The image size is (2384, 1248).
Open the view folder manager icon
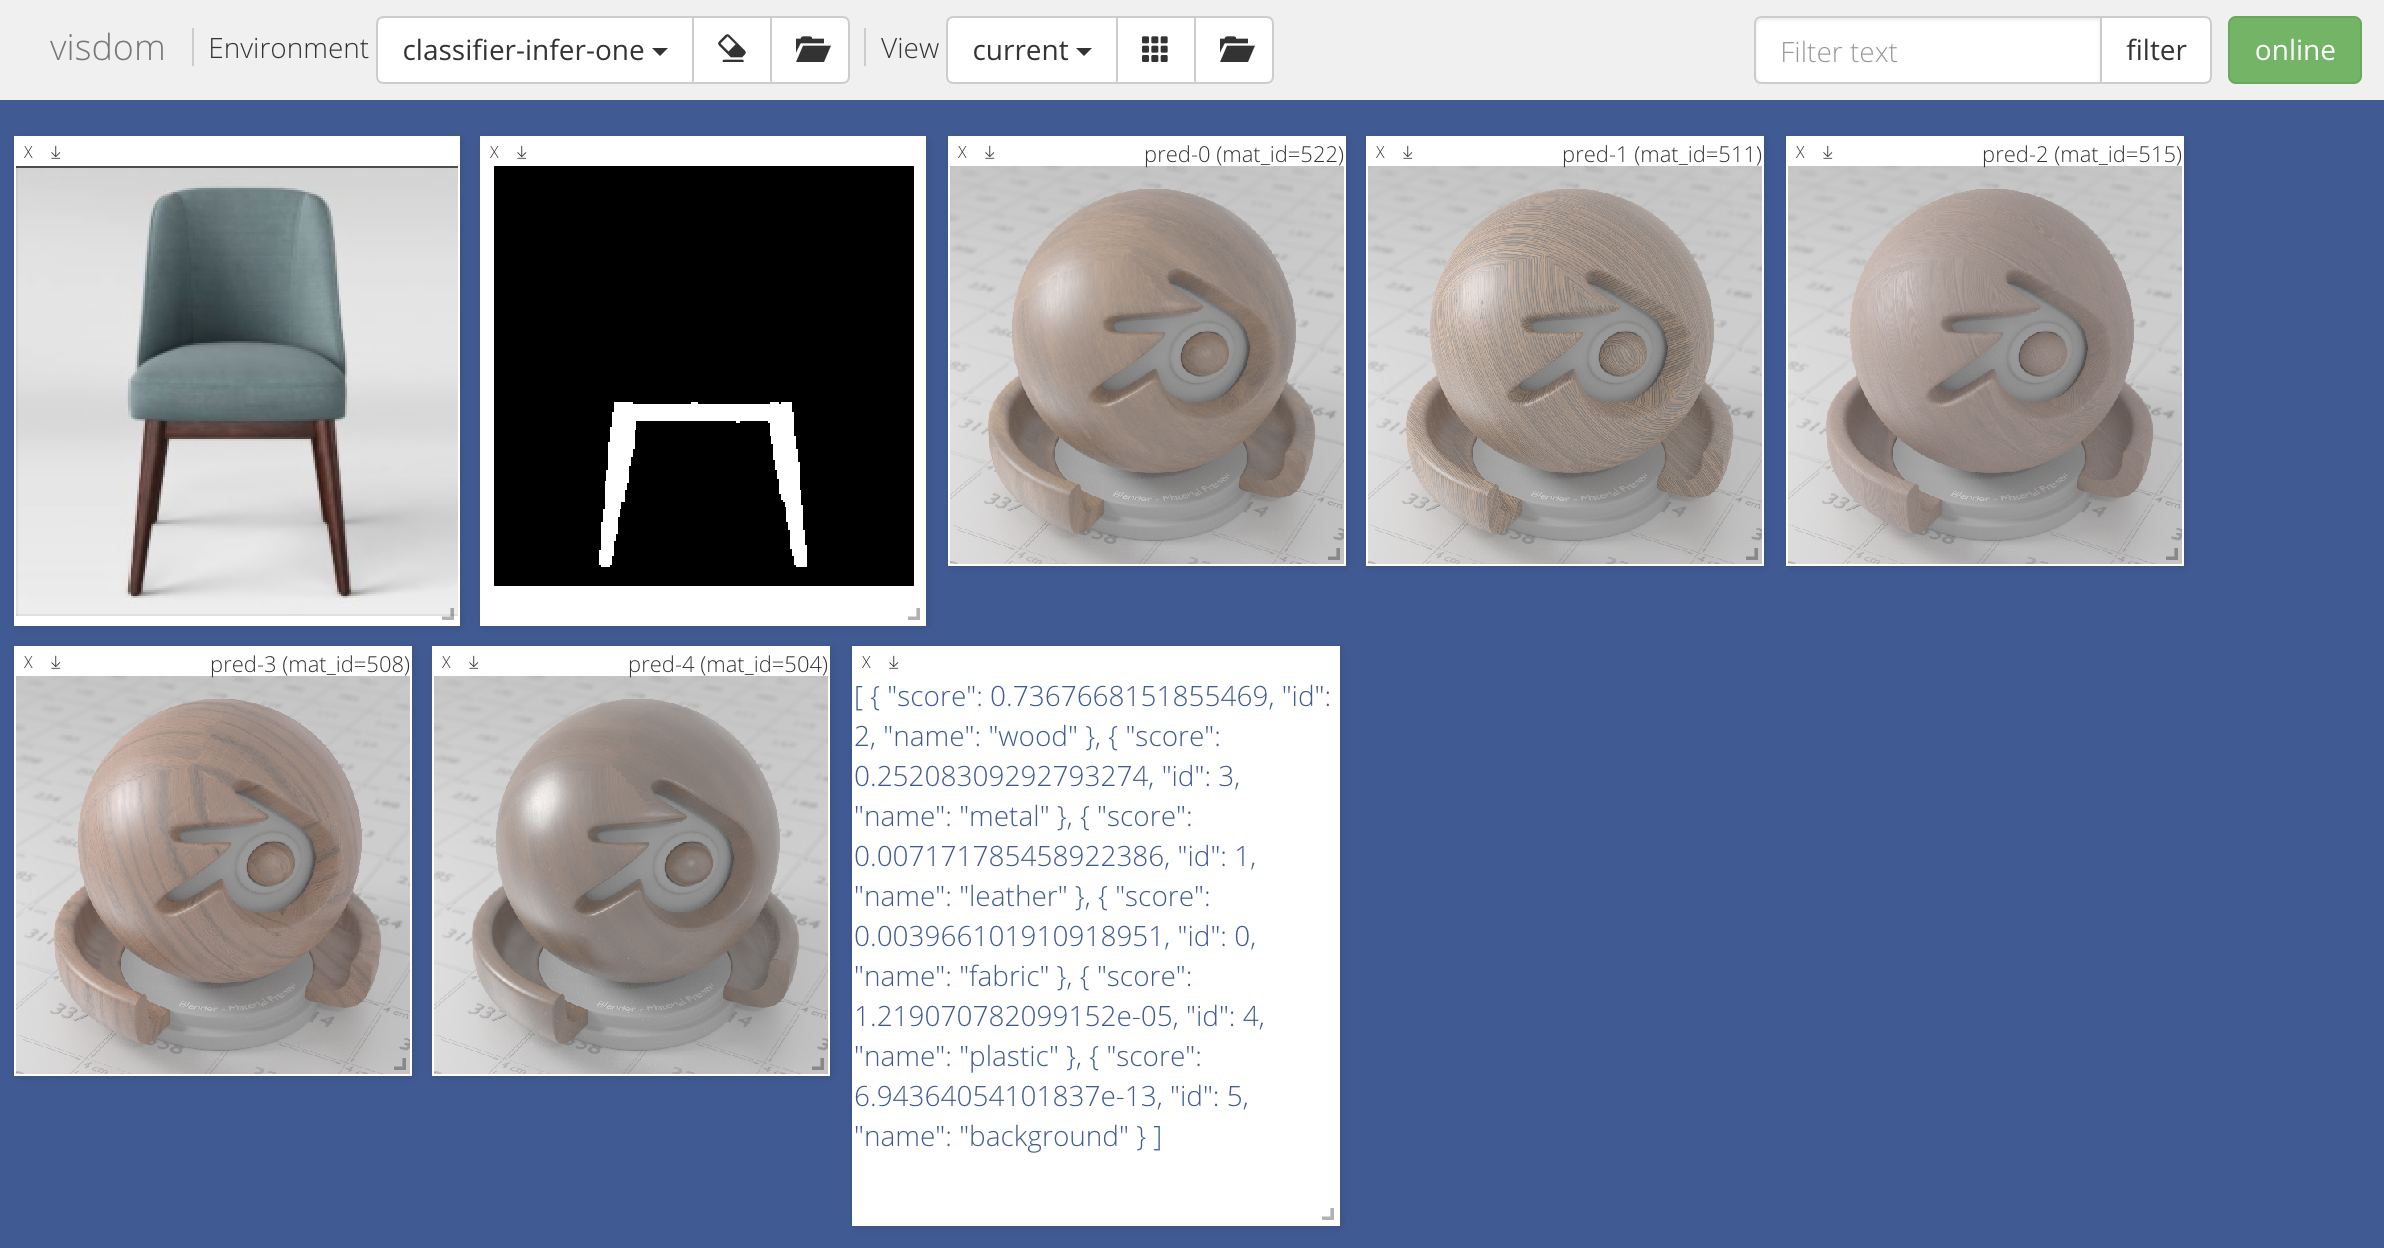tap(1235, 50)
